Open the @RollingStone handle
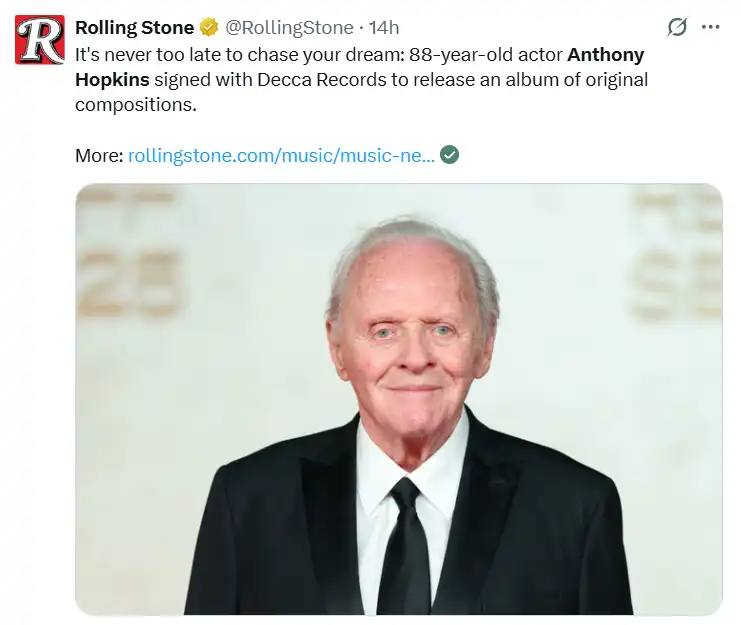The width and height of the screenshot is (741, 625). (x=289, y=28)
